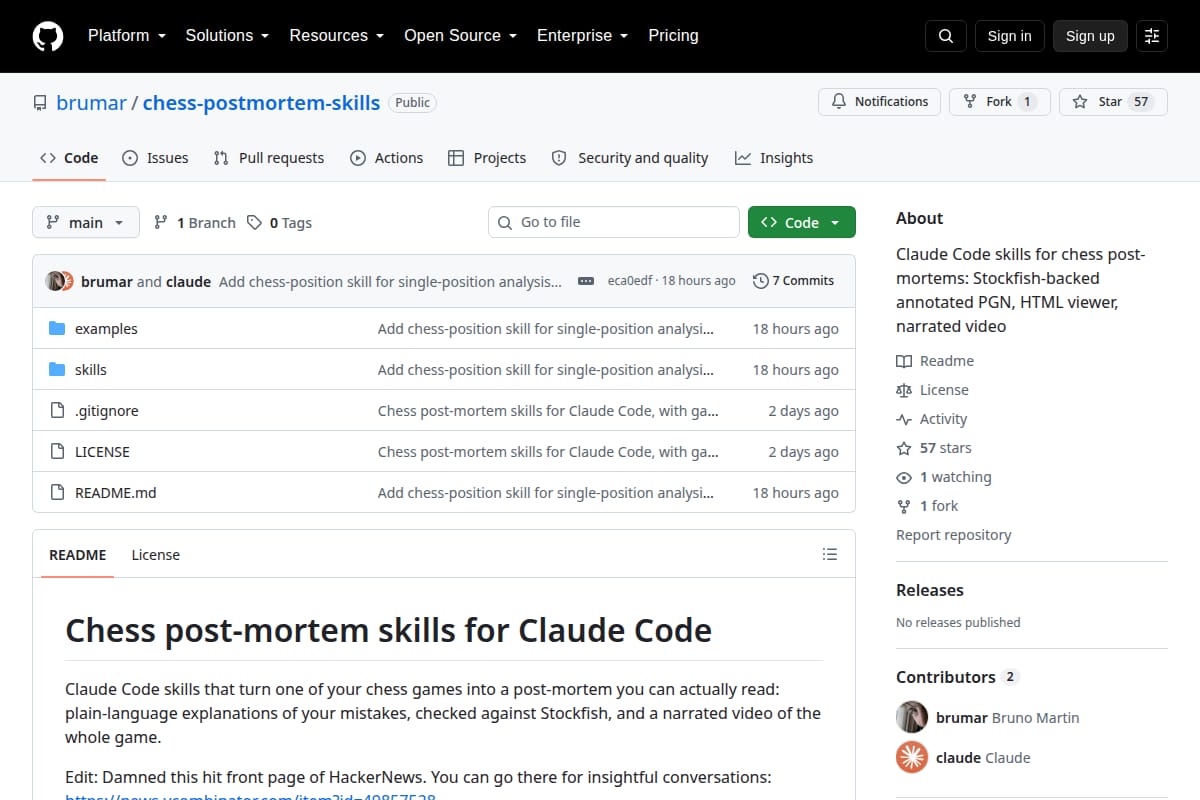Image resolution: width=1200 pixels, height=800 pixels.
Task: Expand the Open Source menu
Action: point(460,36)
